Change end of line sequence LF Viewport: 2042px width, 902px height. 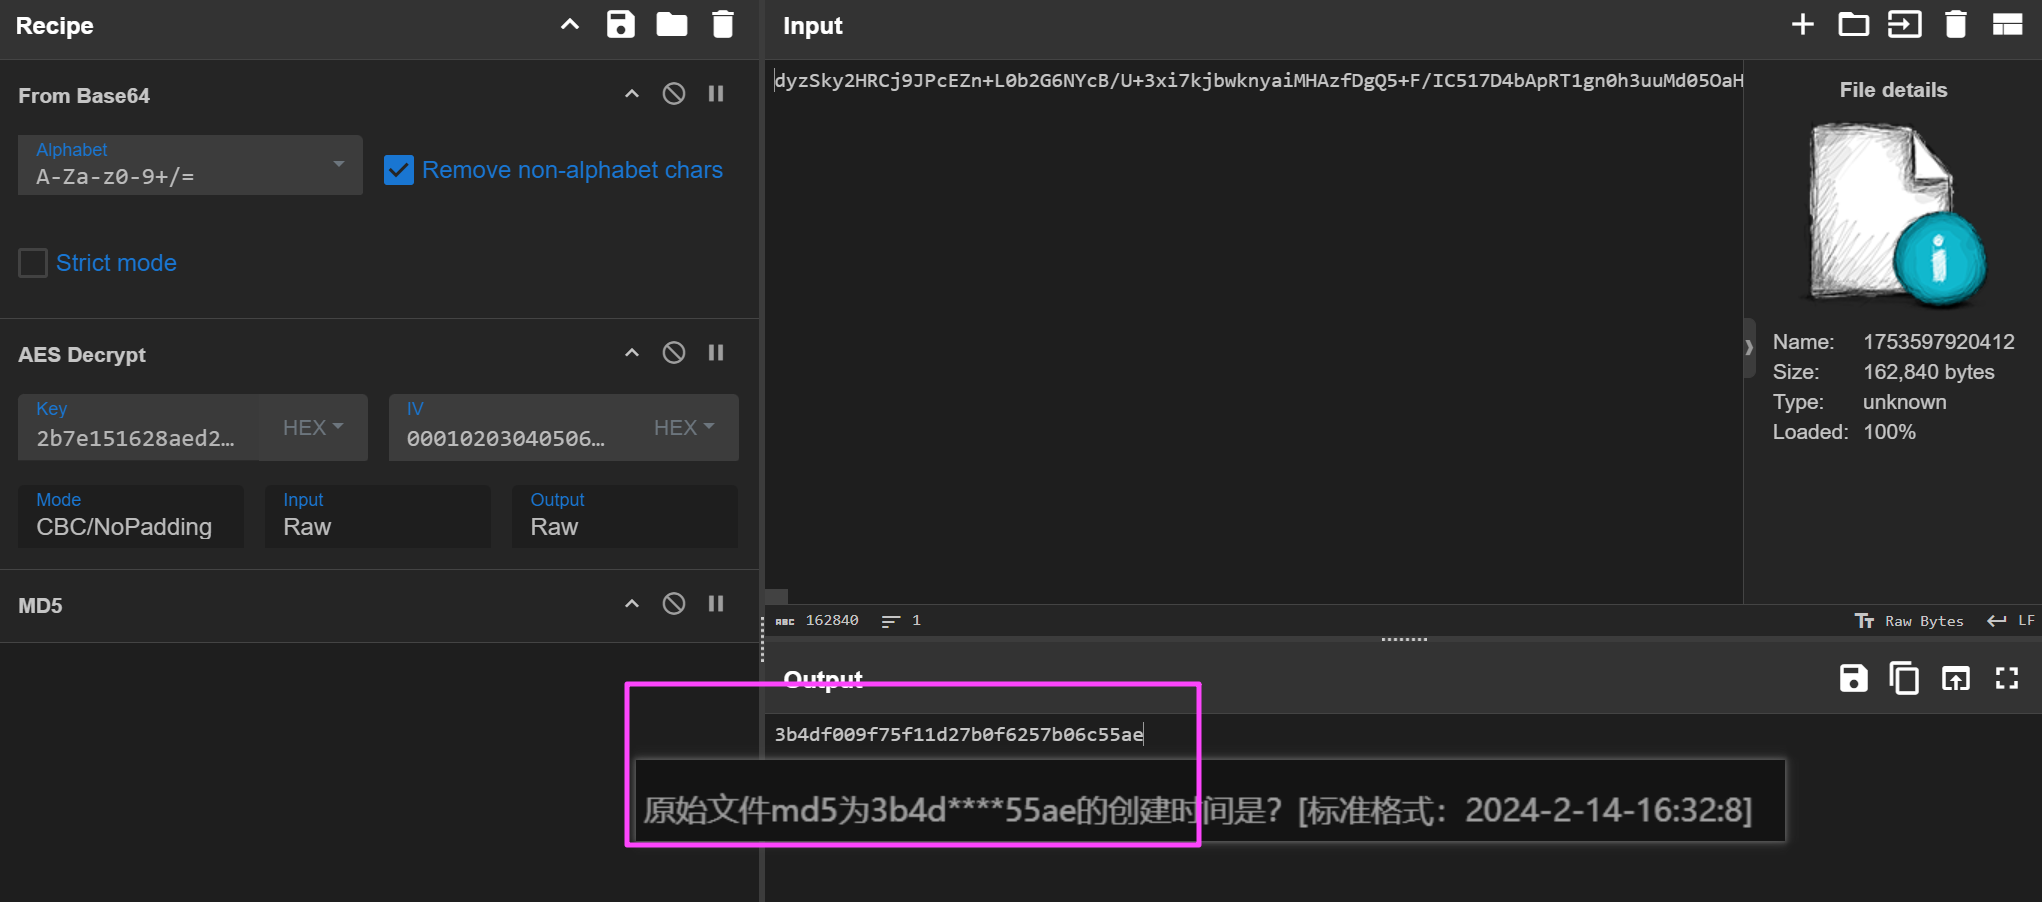(2011, 621)
